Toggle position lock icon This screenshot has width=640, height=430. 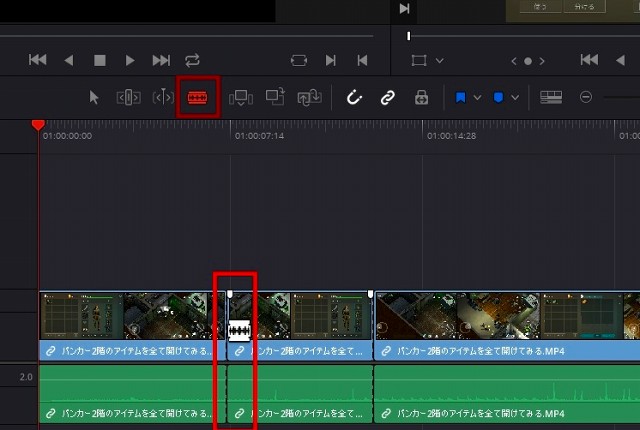click(x=421, y=97)
